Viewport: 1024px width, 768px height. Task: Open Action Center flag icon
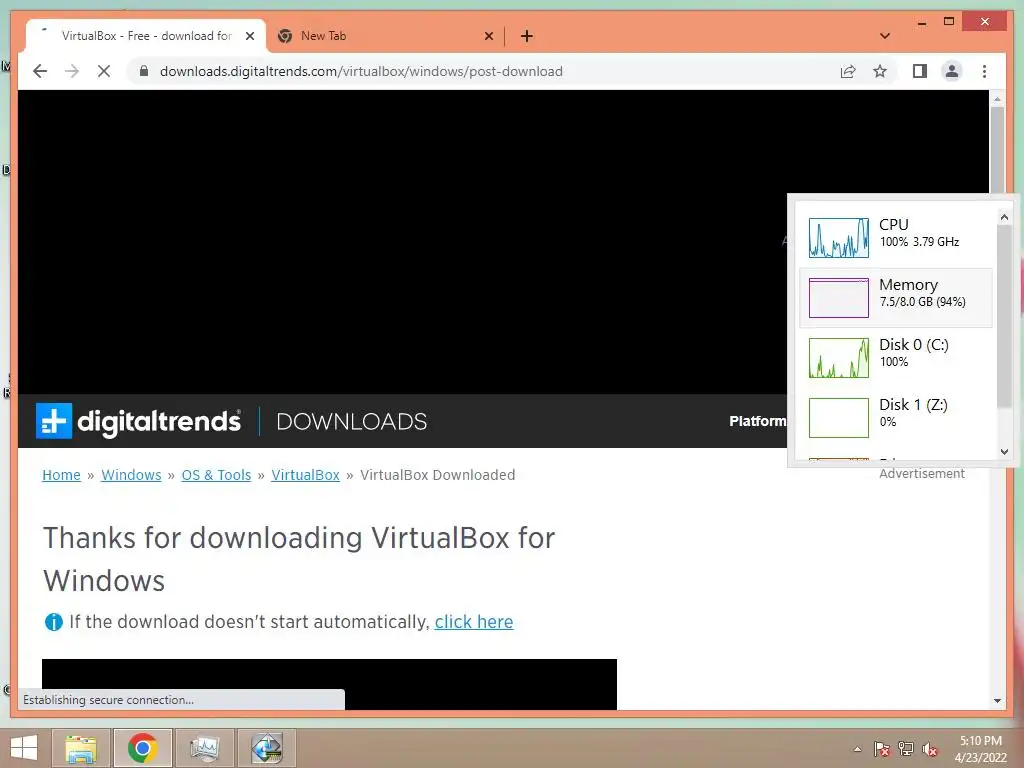(x=882, y=749)
